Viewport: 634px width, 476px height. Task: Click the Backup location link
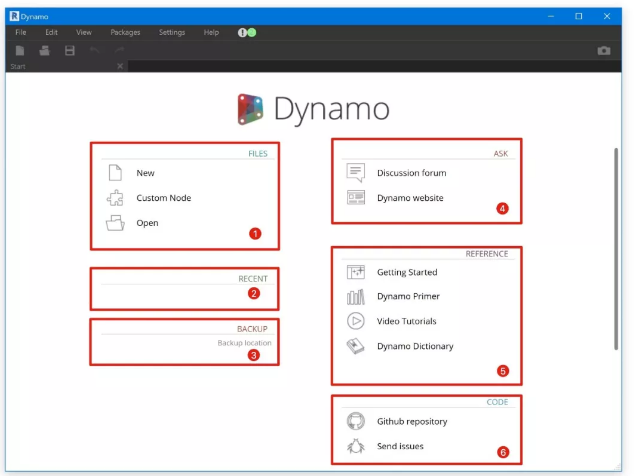click(245, 343)
